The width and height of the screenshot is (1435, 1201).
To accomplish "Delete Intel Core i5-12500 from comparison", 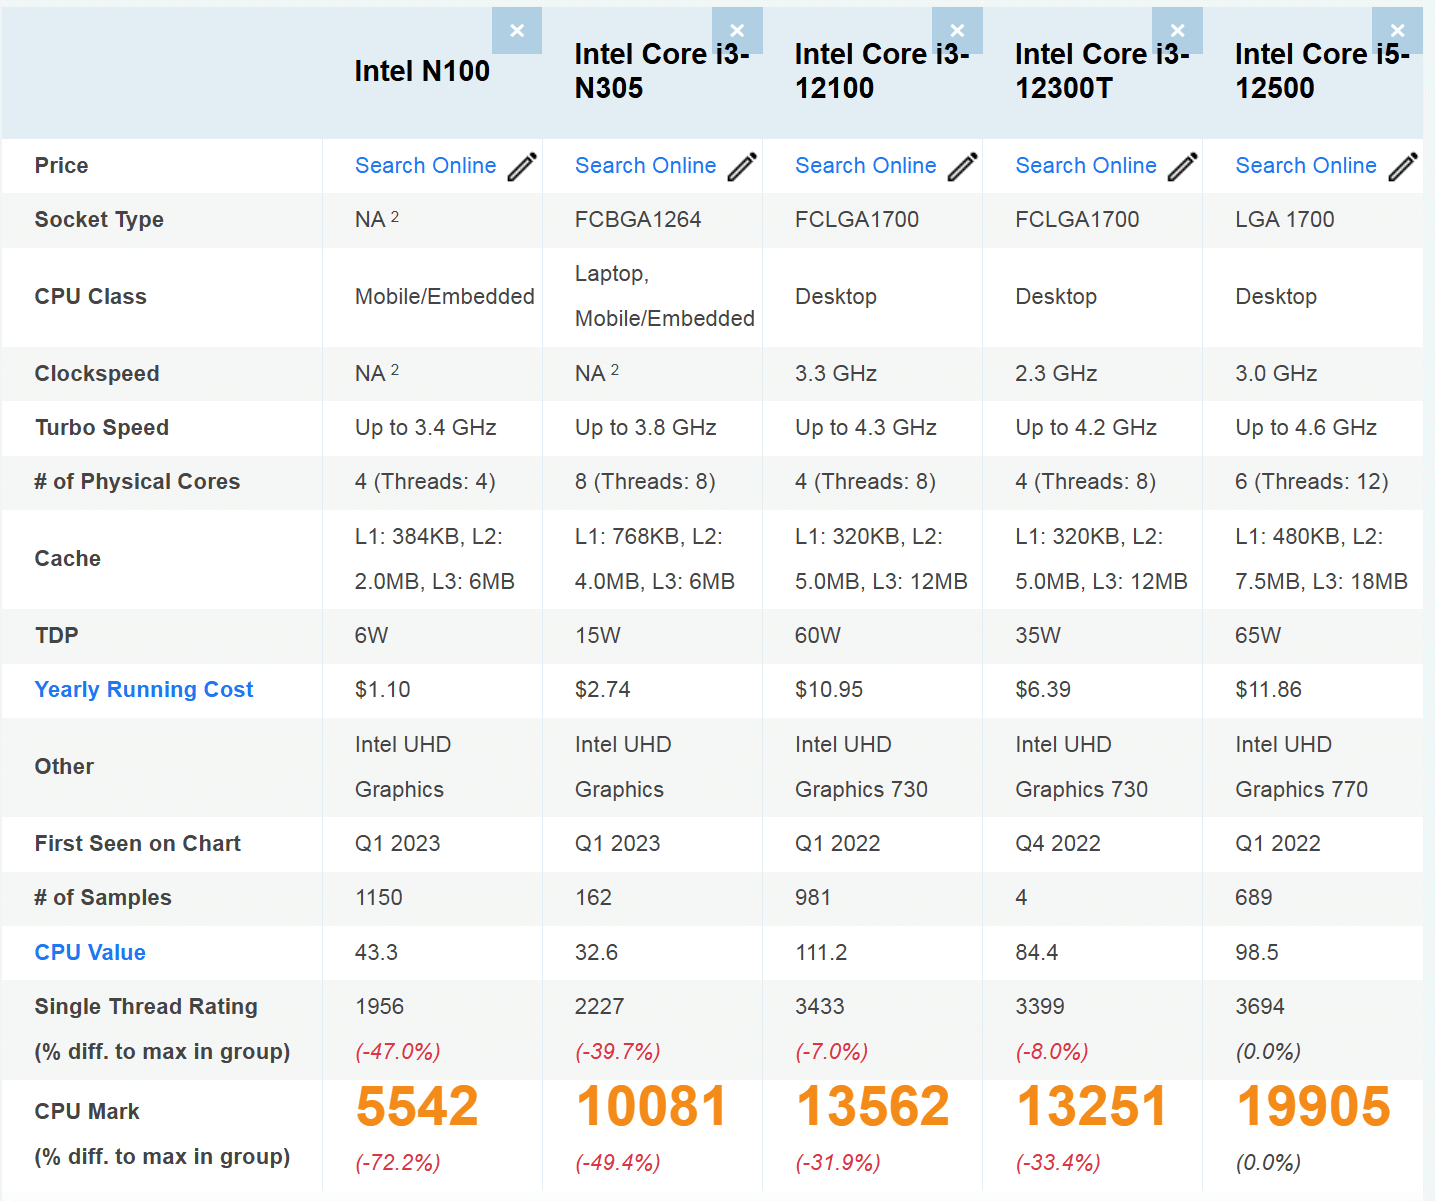I will pyautogui.click(x=1397, y=31).
